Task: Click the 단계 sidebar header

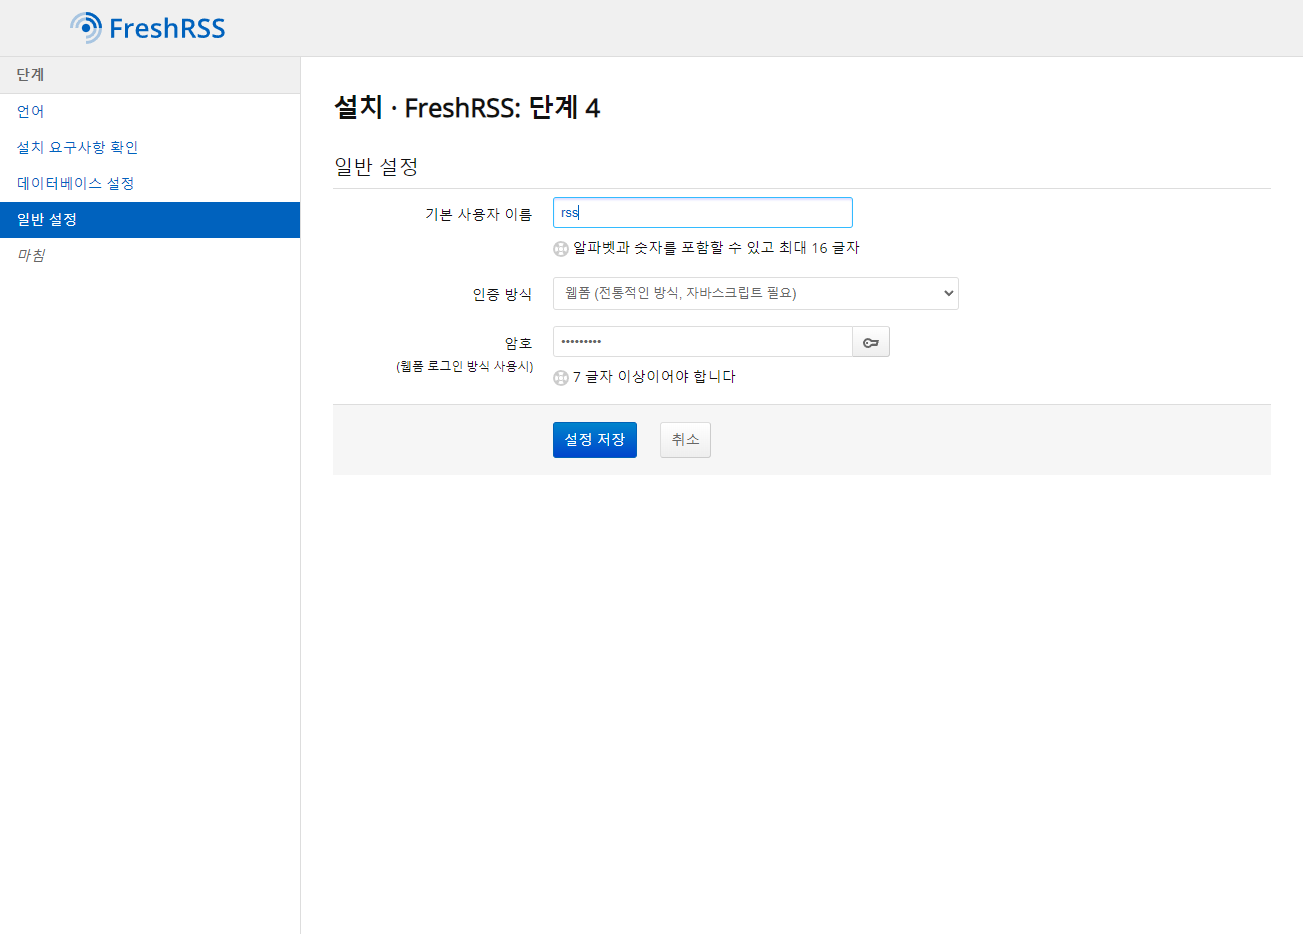Action: coord(30,75)
